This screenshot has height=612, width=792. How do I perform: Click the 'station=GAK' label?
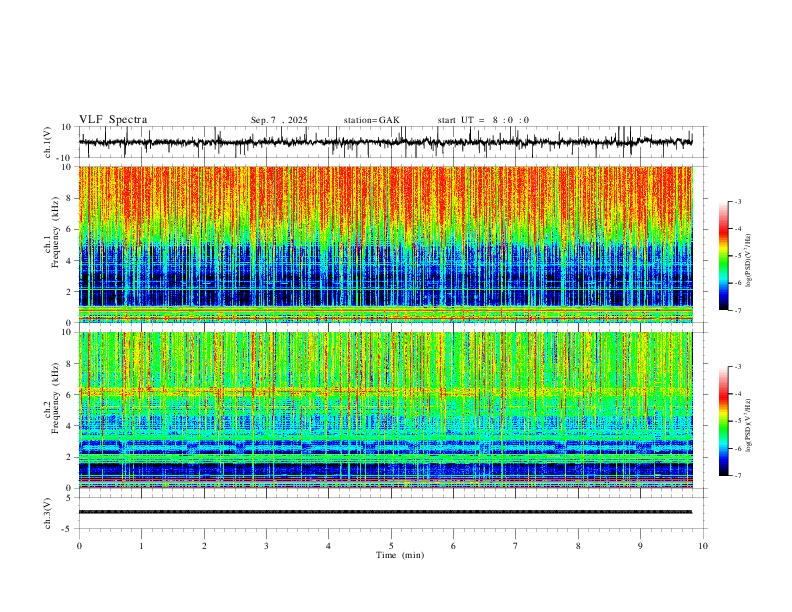[x=371, y=120]
